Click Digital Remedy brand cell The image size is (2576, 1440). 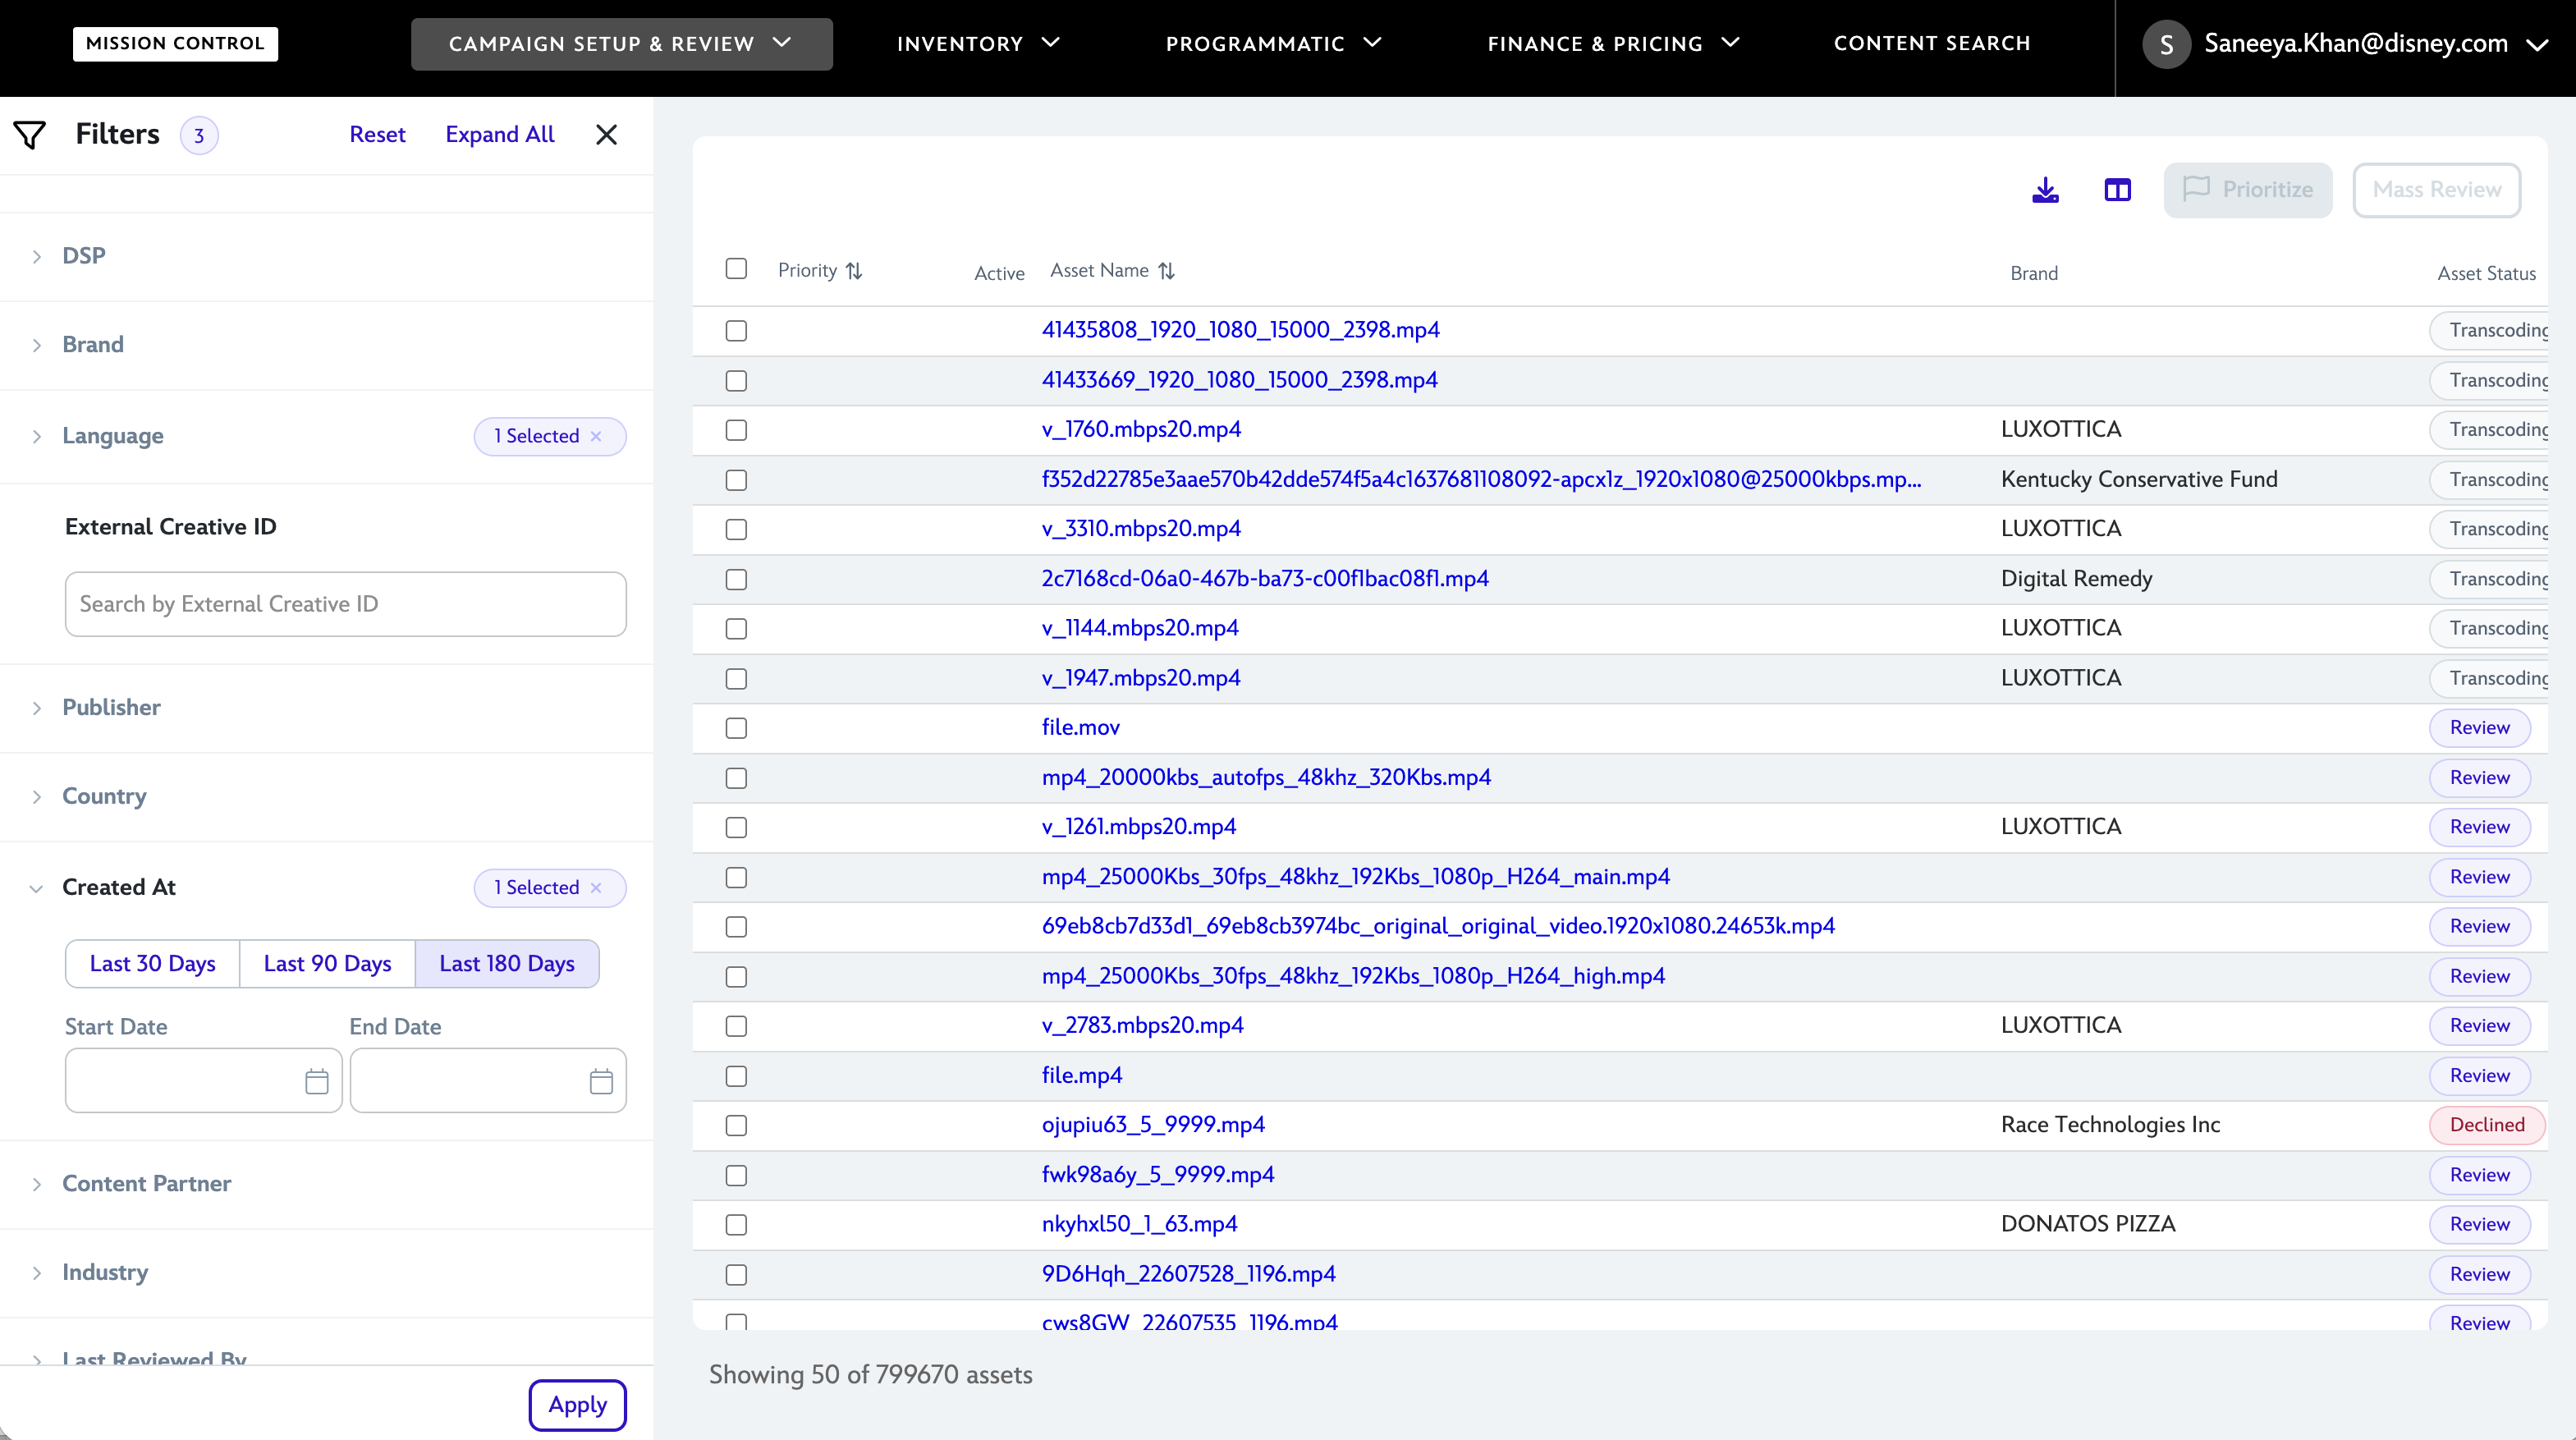coord(2077,579)
